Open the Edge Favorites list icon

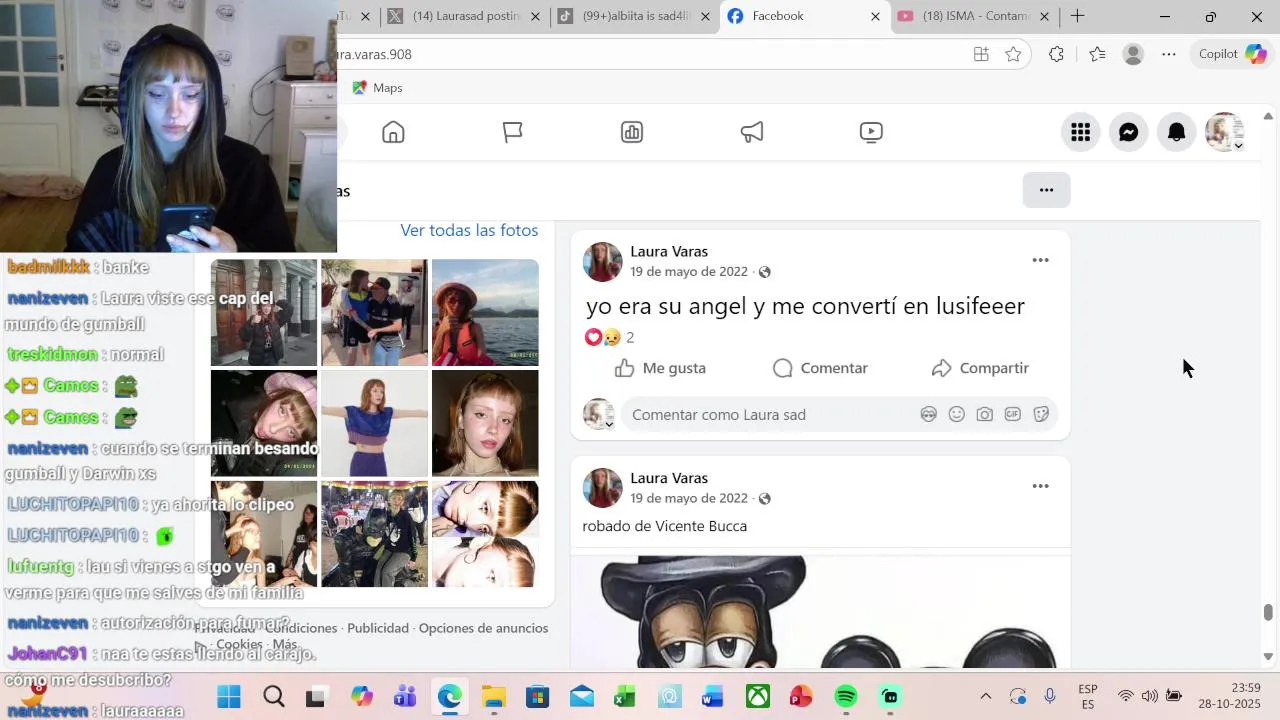pyautogui.click(x=1097, y=54)
